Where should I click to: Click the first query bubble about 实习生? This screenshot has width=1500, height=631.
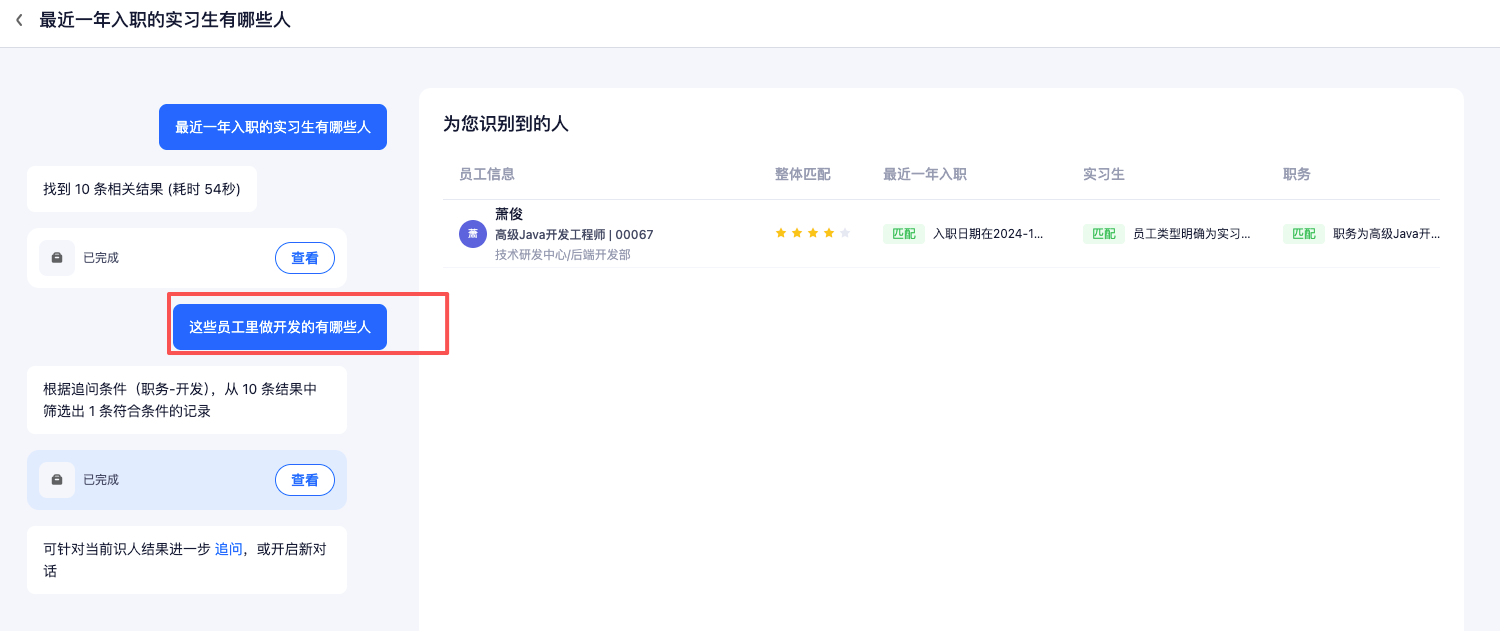click(272, 127)
